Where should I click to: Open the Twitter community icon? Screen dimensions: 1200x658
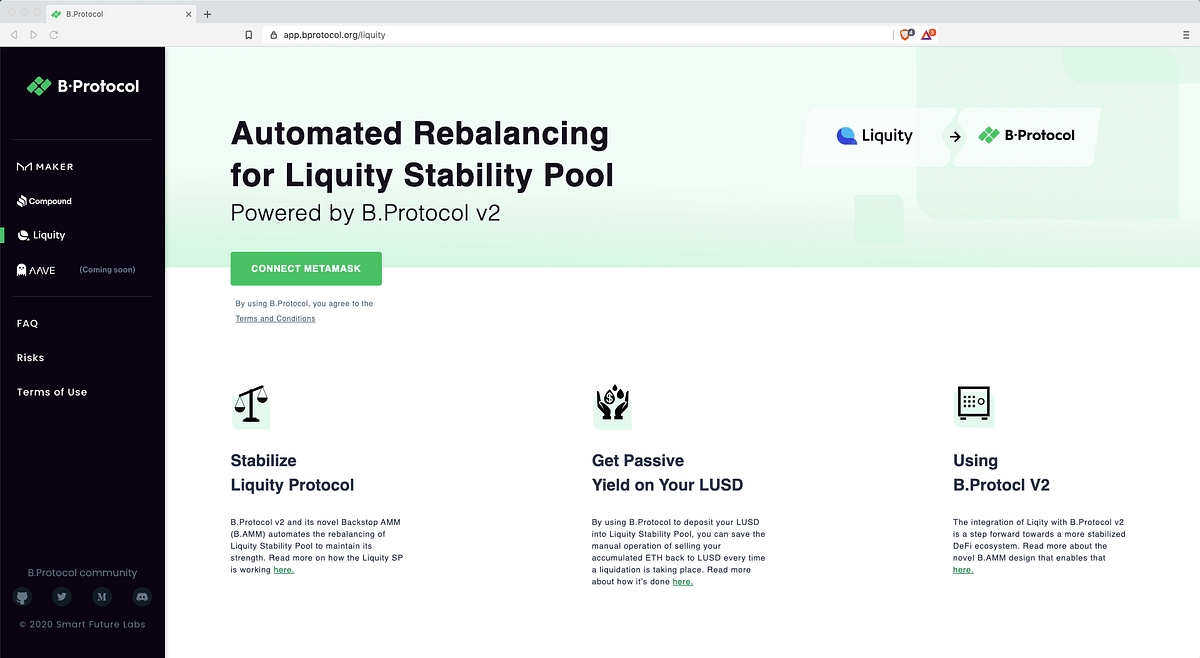[62, 597]
